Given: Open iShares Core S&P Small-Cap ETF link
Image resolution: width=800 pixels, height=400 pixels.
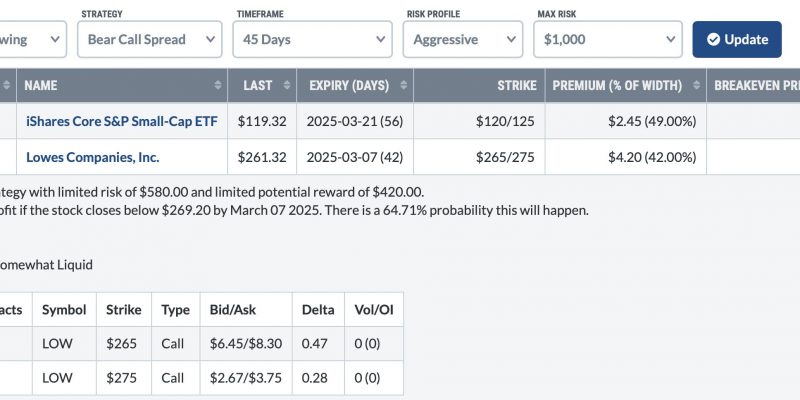Looking at the screenshot, I should click(x=121, y=121).
